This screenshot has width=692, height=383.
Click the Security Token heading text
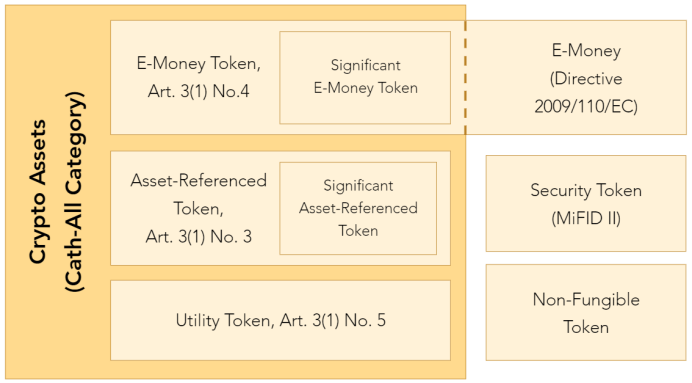pos(586,190)
